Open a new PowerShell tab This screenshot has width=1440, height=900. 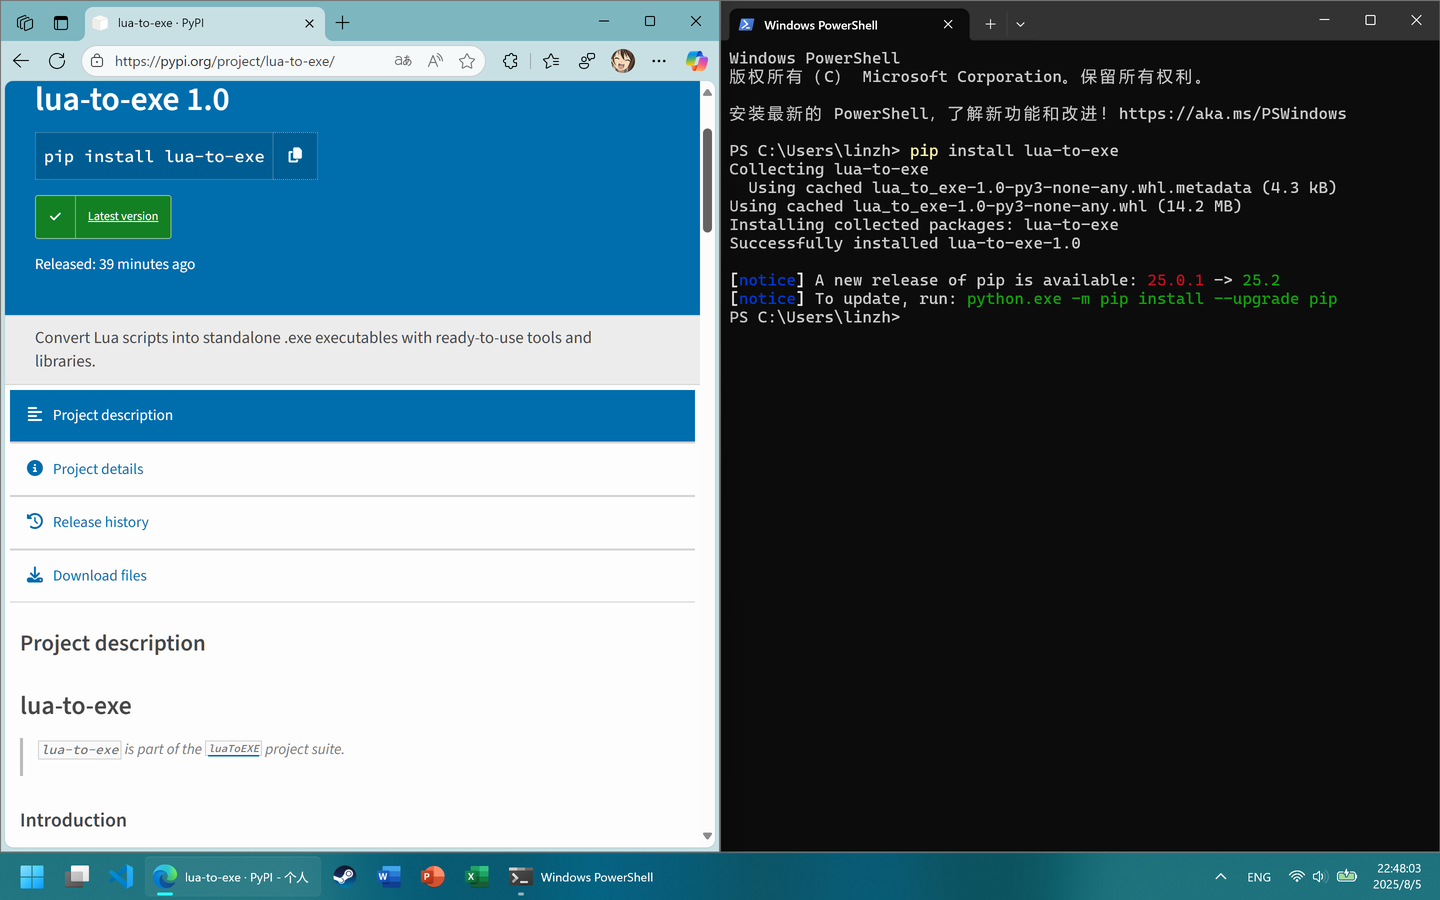coord(990,24)
